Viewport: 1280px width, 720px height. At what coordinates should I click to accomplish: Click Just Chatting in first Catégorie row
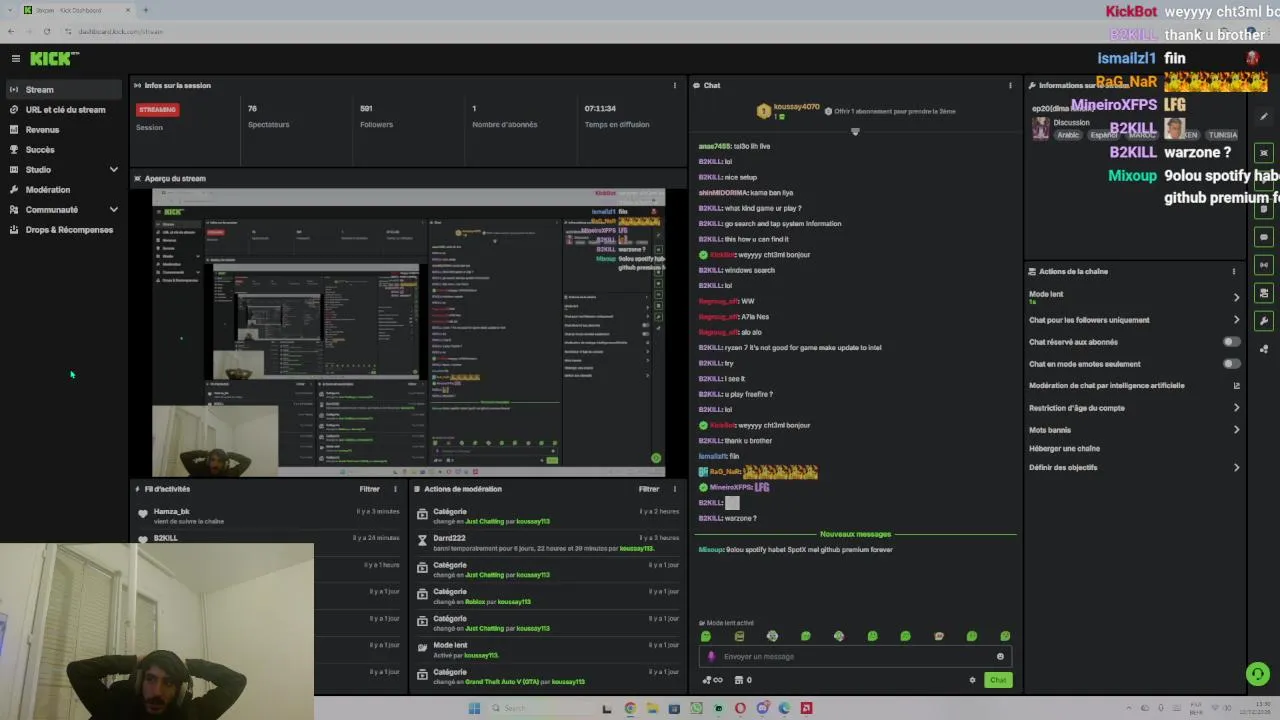(x=485, y=521)
